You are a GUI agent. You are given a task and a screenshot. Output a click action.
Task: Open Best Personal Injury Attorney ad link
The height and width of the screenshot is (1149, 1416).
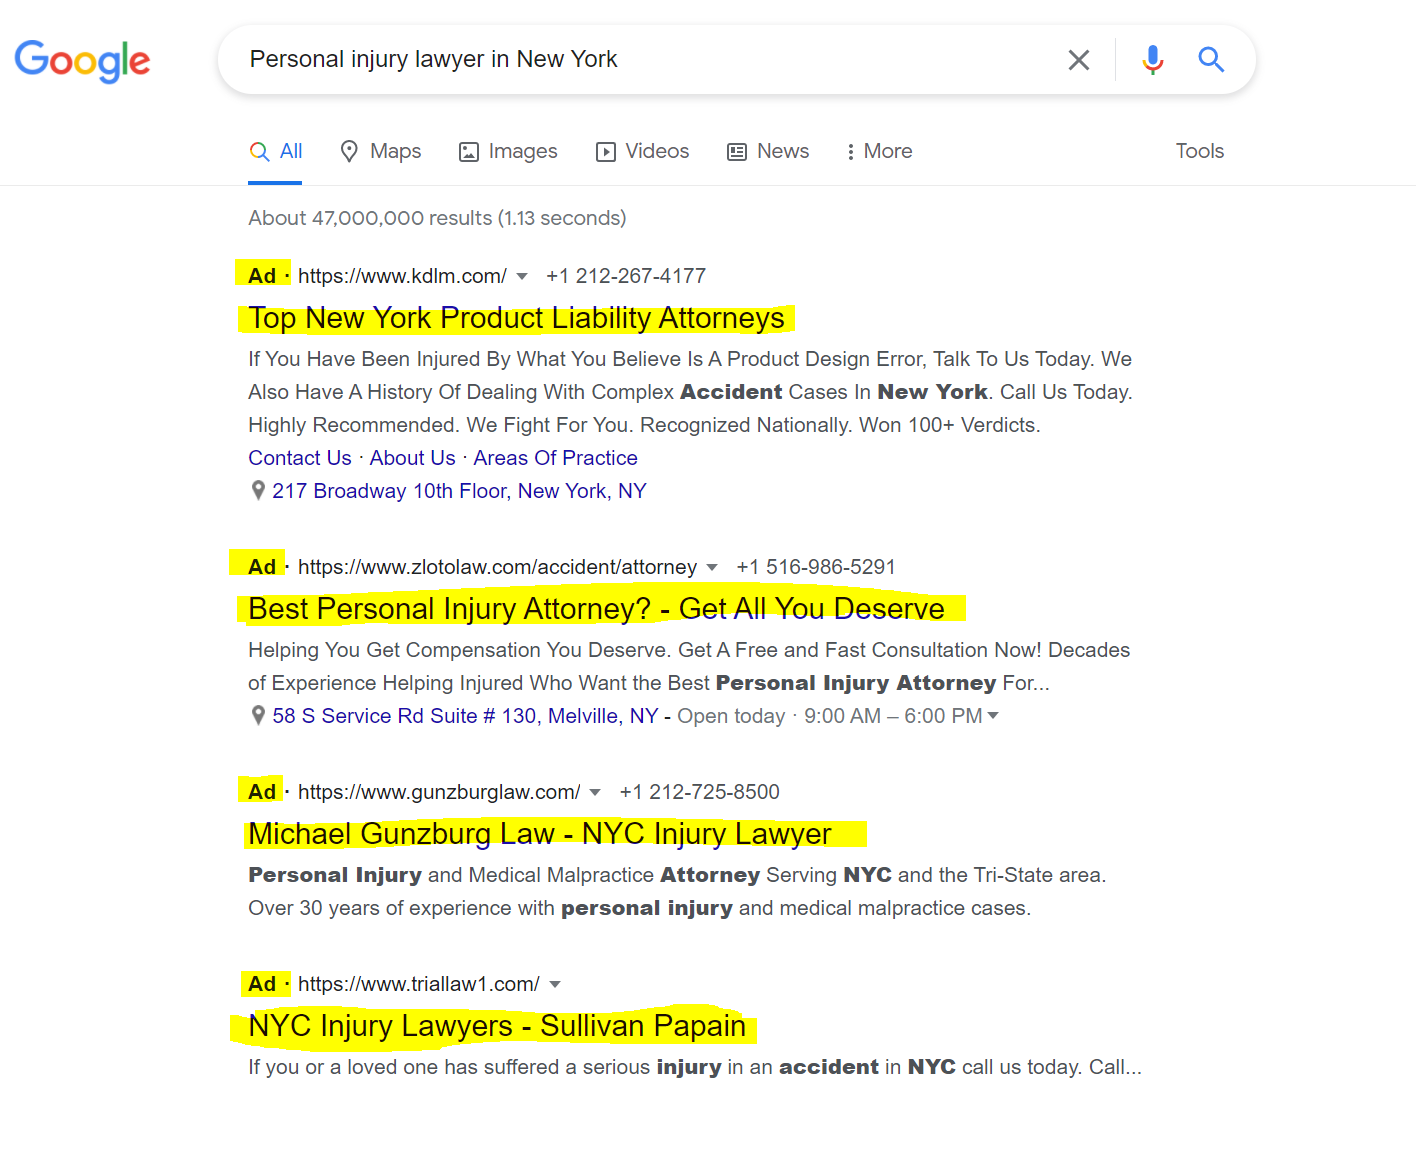[x=596, y=609]
